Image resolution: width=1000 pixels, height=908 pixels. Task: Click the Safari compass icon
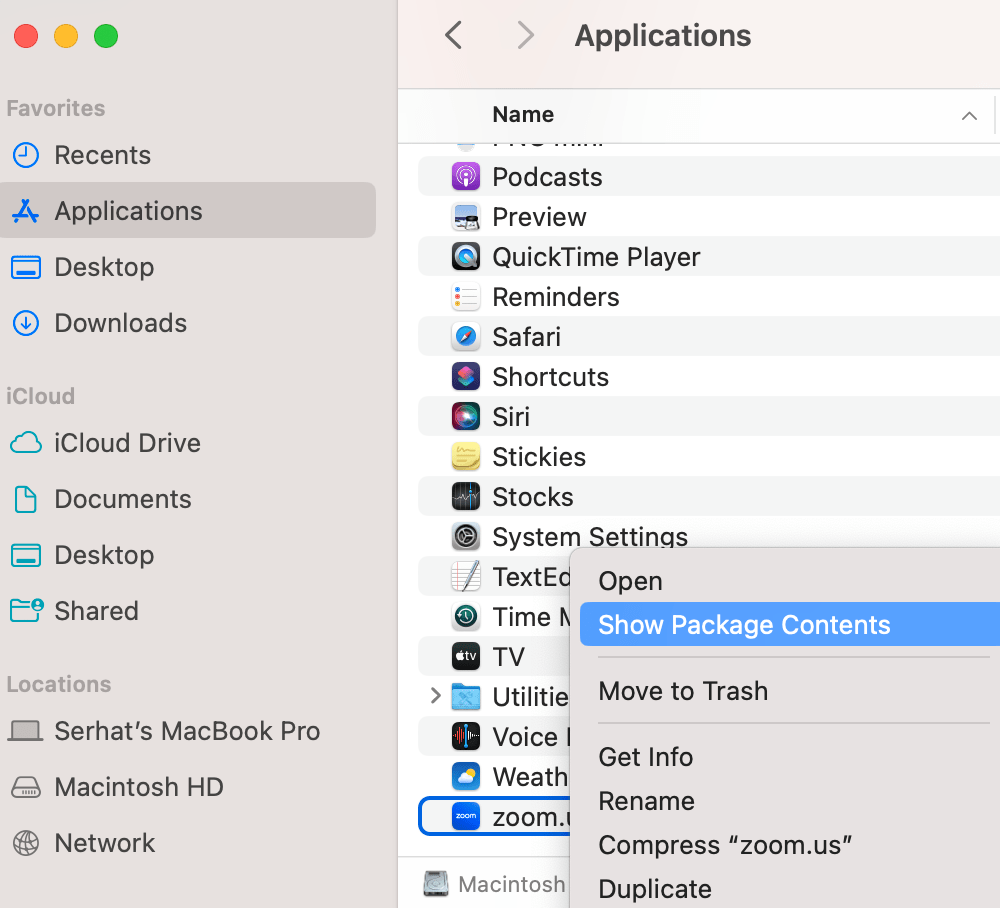(x=466, y=337)
